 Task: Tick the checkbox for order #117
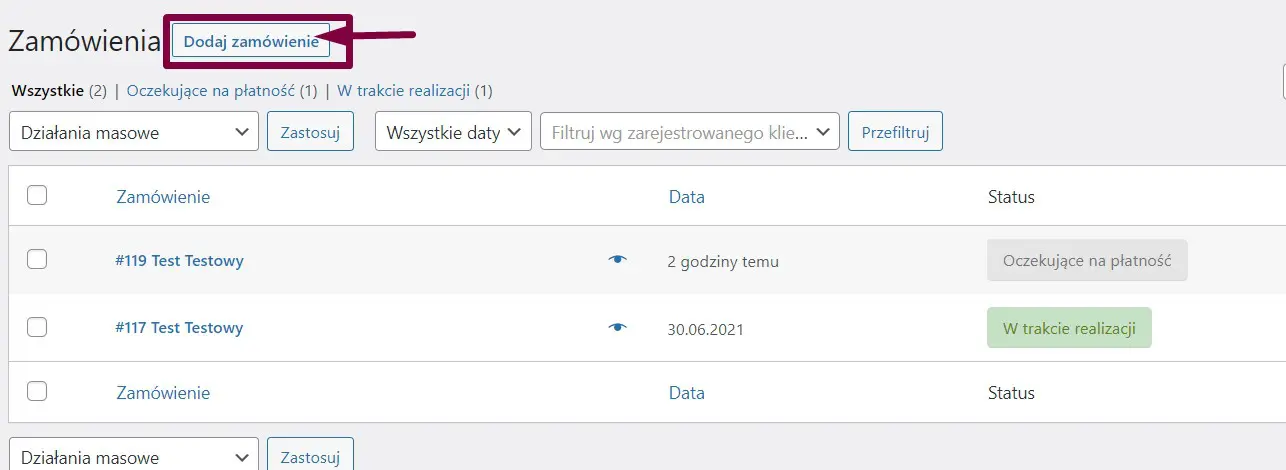click(x=37, y=326)
